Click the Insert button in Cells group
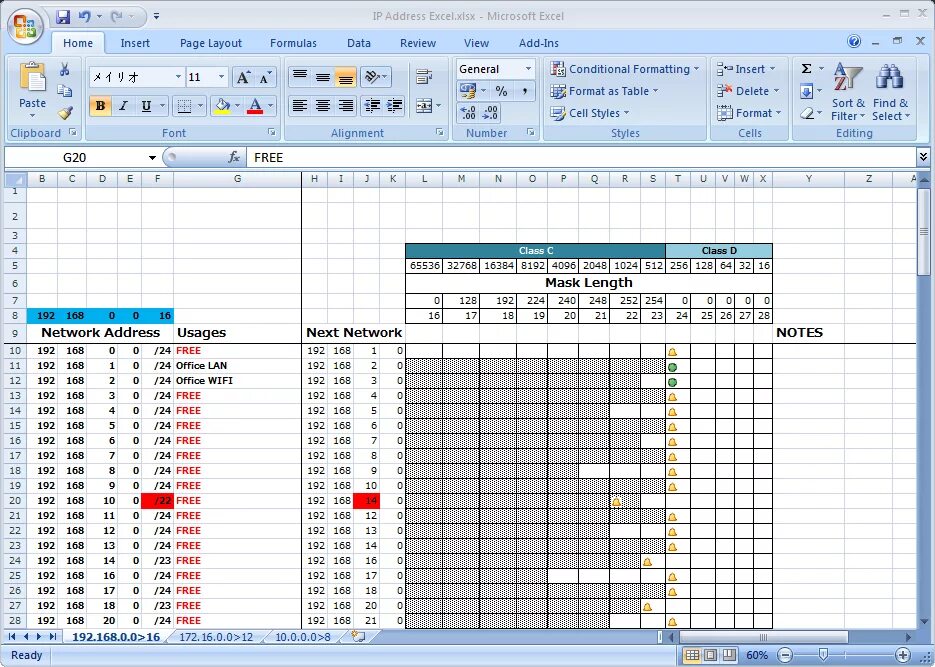 click(745, 69)
